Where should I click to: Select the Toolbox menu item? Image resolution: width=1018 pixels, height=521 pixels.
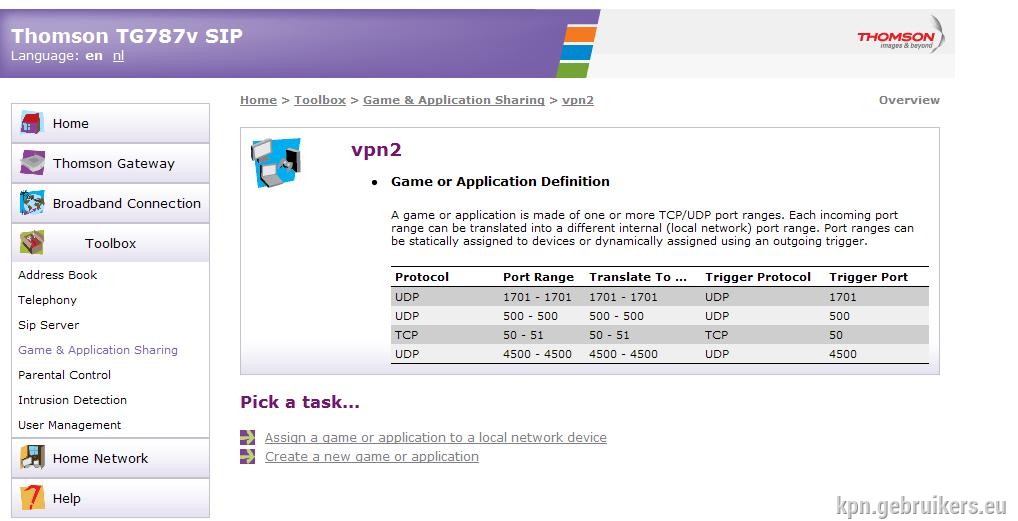(x=110, y=243)
